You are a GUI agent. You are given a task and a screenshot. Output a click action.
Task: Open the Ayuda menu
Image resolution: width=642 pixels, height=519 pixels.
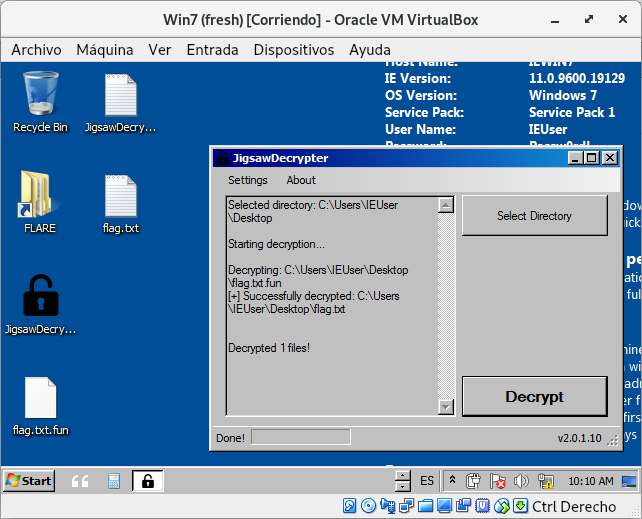pos(370,50)
